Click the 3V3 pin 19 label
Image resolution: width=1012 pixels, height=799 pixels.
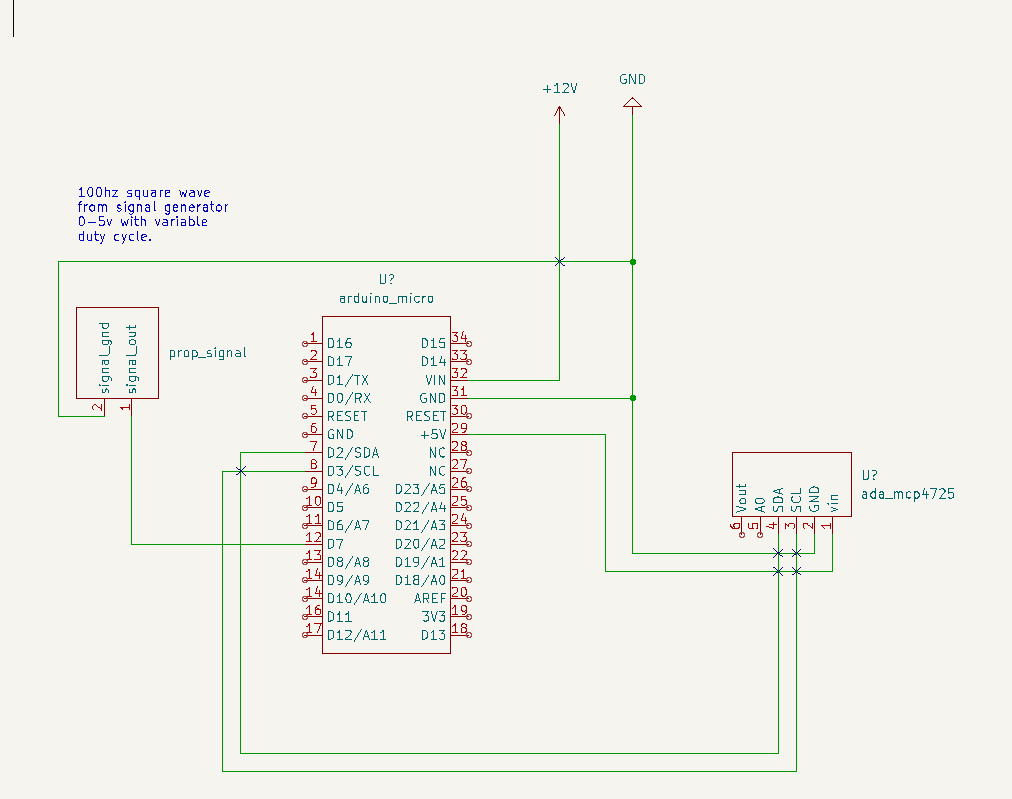[434, 617]
